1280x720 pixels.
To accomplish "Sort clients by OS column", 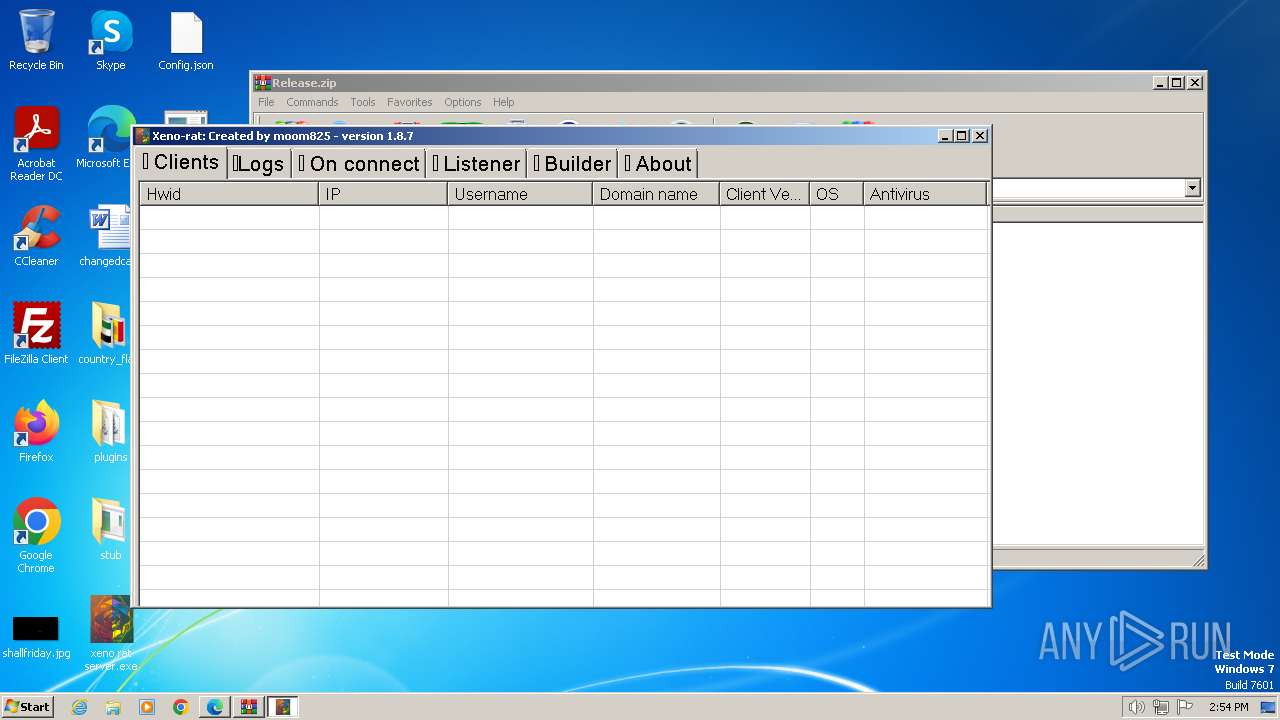I will coord(837,194).
